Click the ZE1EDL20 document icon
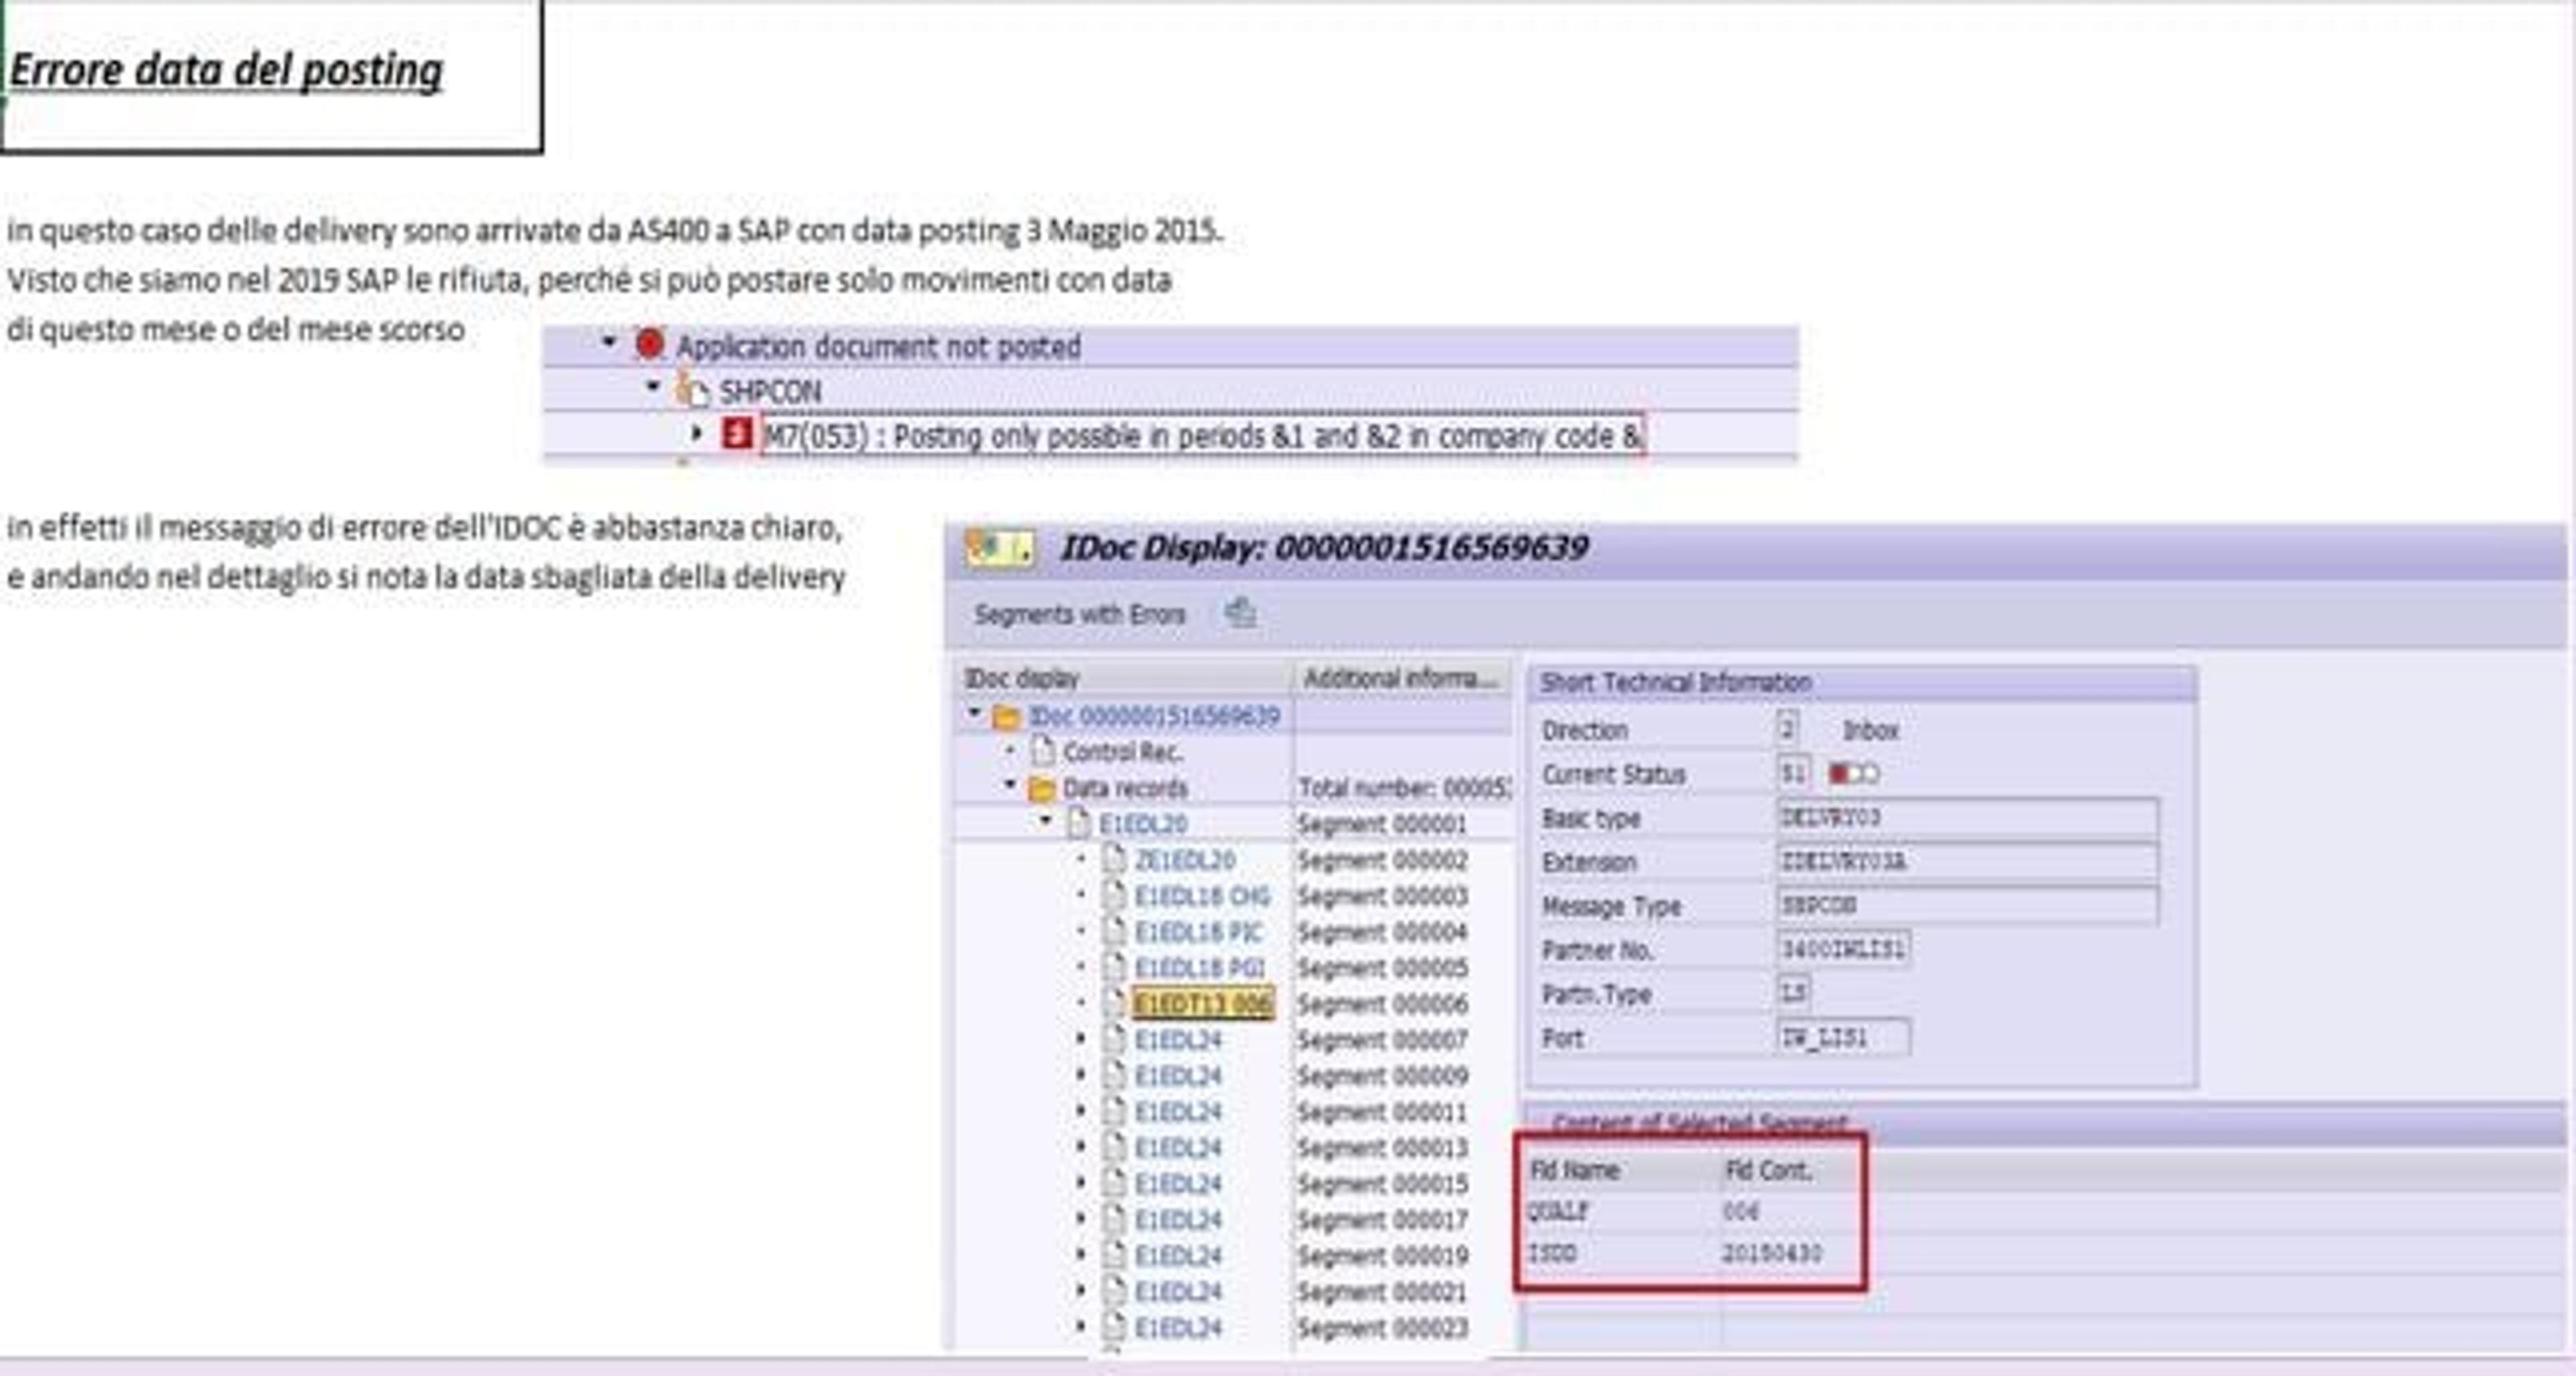 point(1115,859)
